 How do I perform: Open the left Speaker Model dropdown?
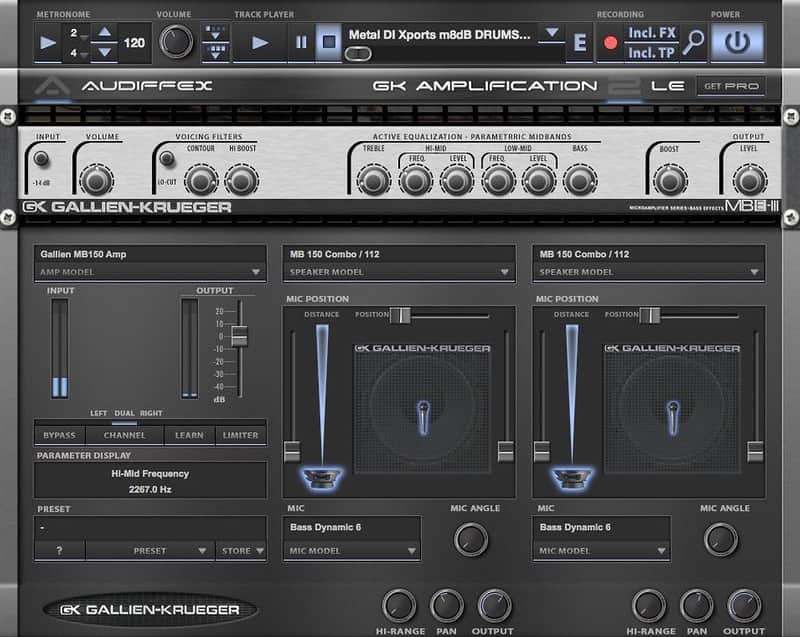pos(399,272)
